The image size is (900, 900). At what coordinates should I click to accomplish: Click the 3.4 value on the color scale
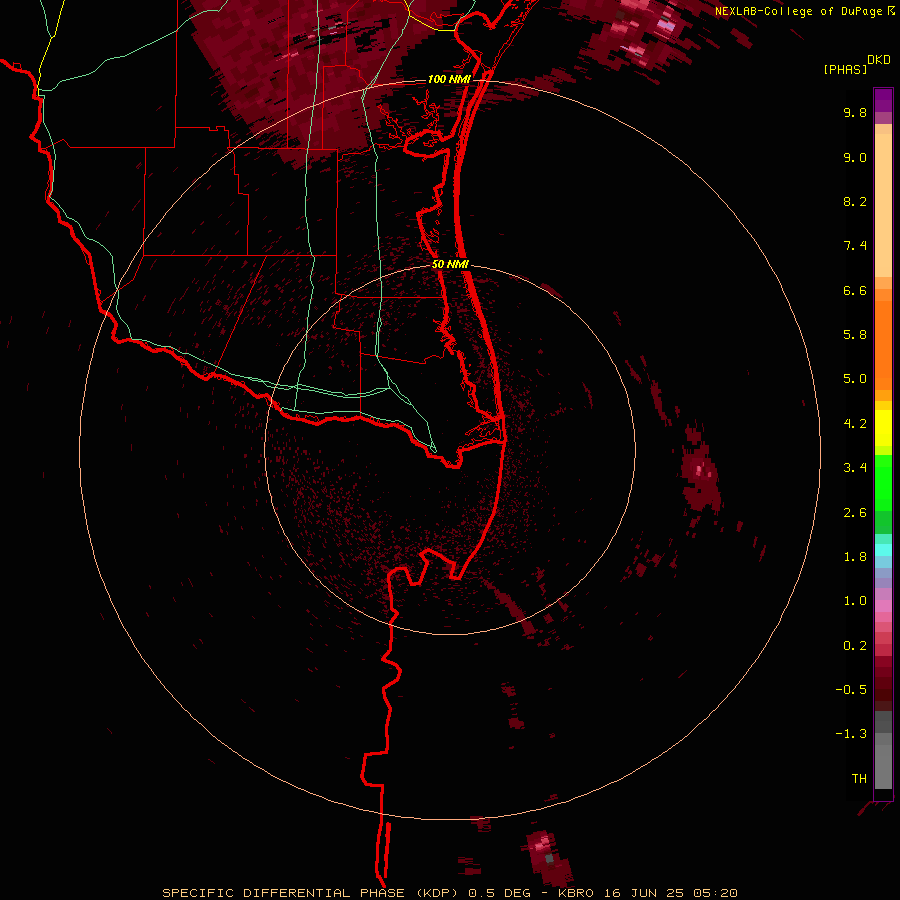pos(855,468)
